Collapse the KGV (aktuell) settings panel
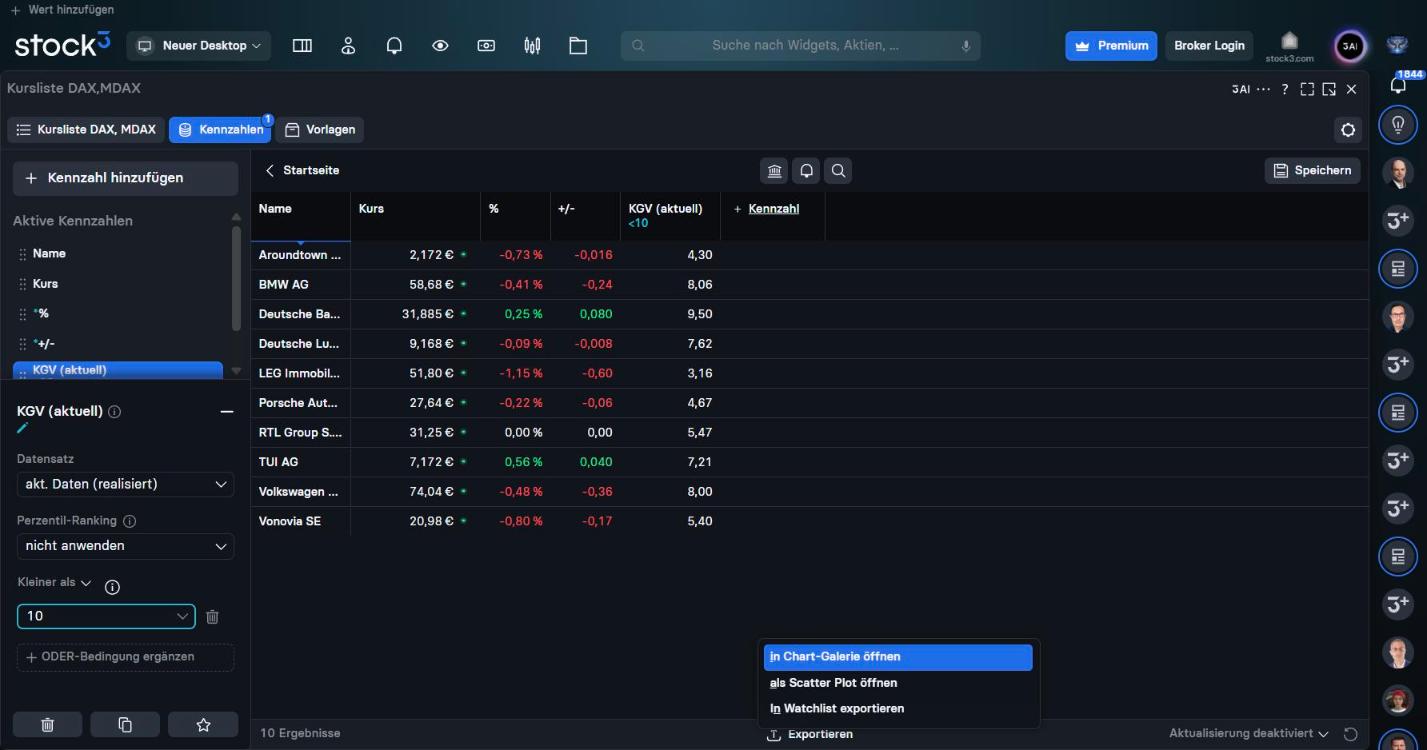 pyautogui.click(x=227, y=412)
